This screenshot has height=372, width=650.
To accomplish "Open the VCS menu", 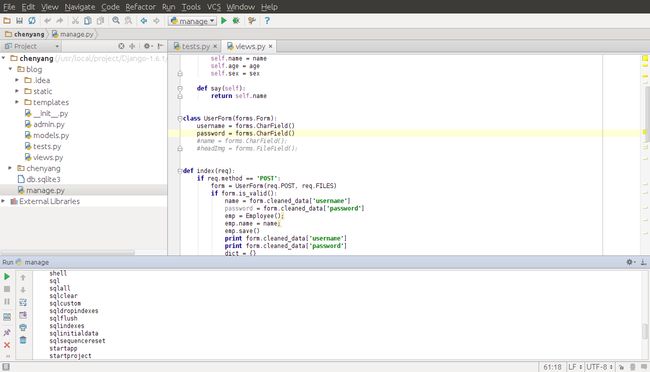I will tap(214, 7).
